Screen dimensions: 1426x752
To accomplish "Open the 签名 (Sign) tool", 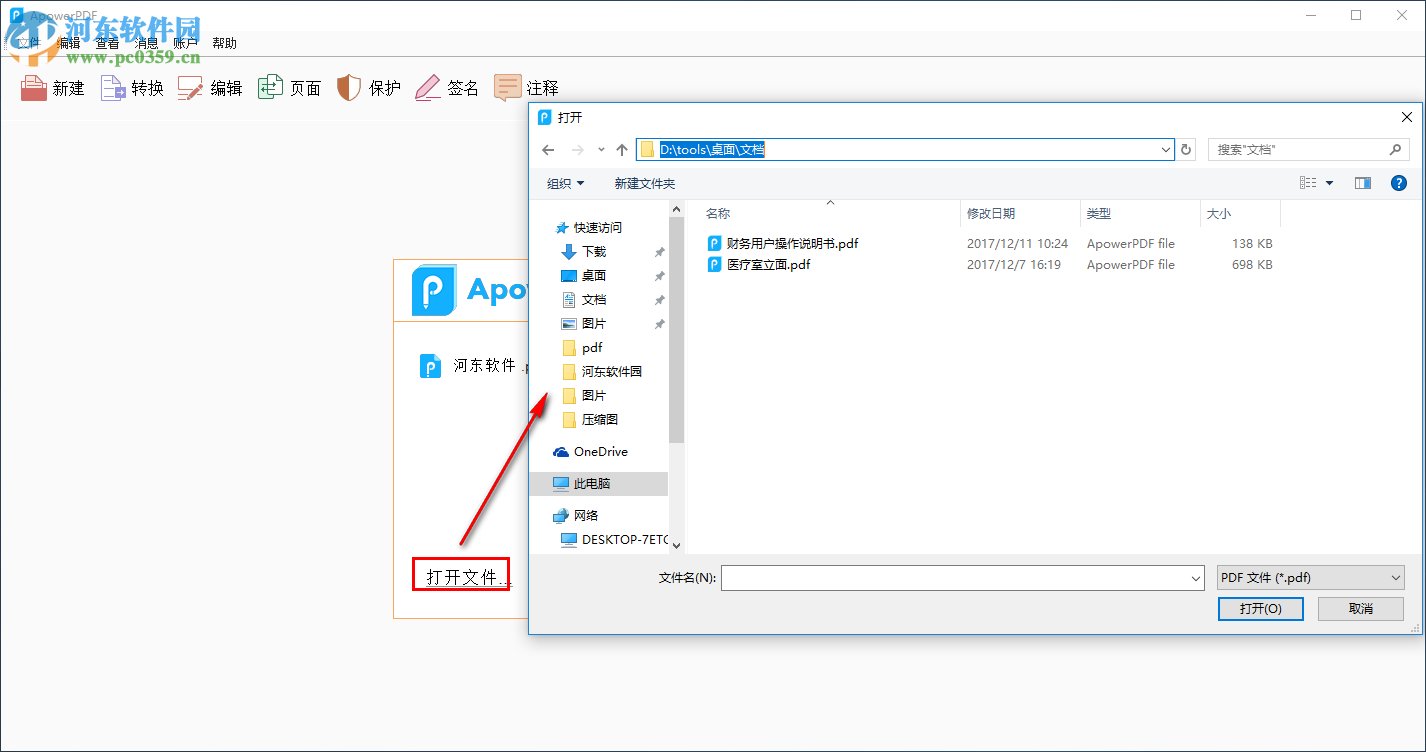I will (x=446, y=88).
